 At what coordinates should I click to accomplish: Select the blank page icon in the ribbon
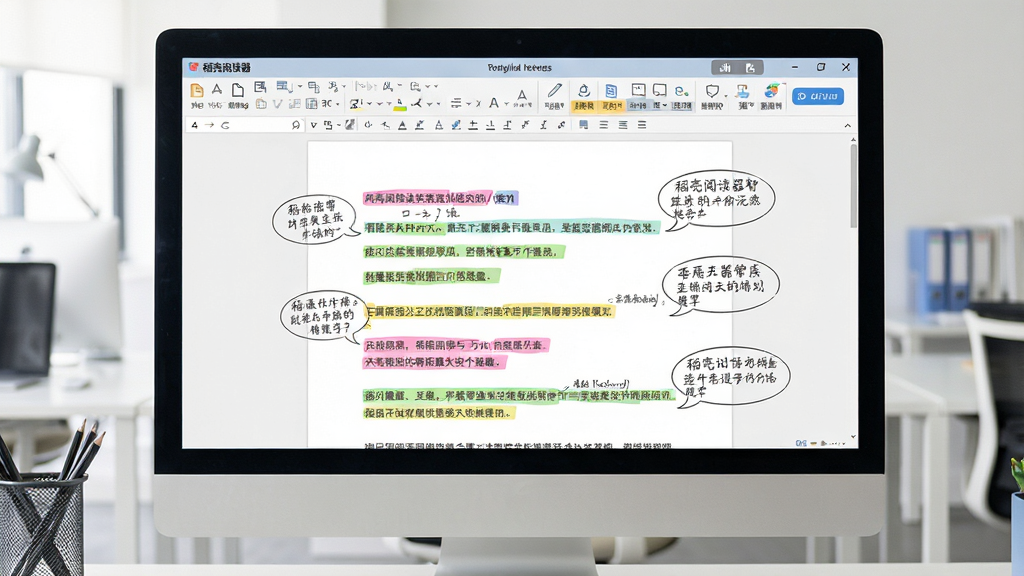tap(238, 90)
